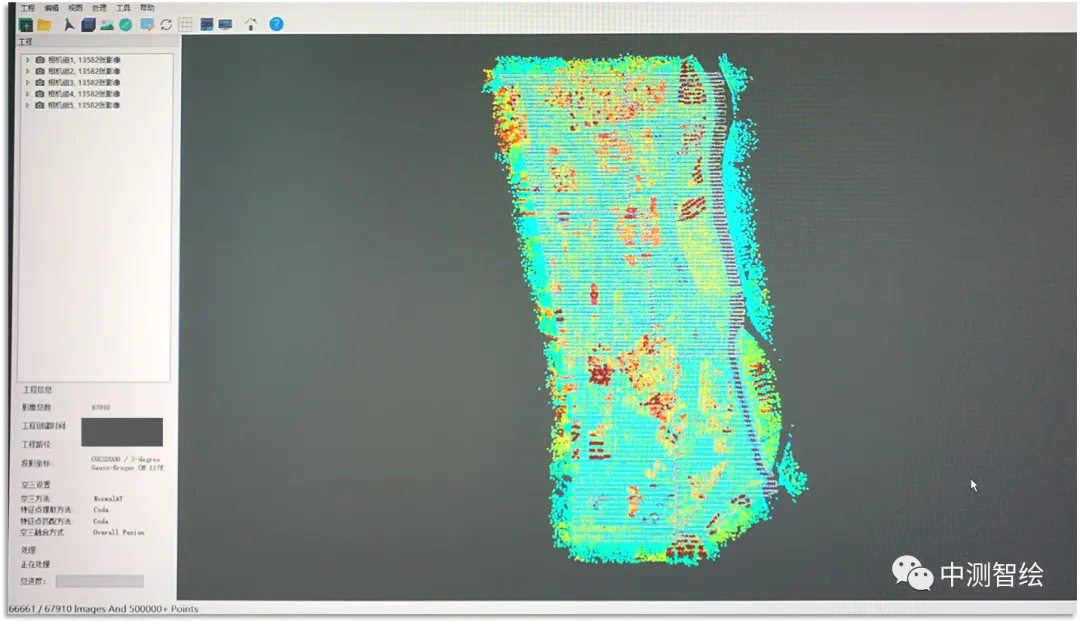Click the 总进度 progress bar

[99, 581]
